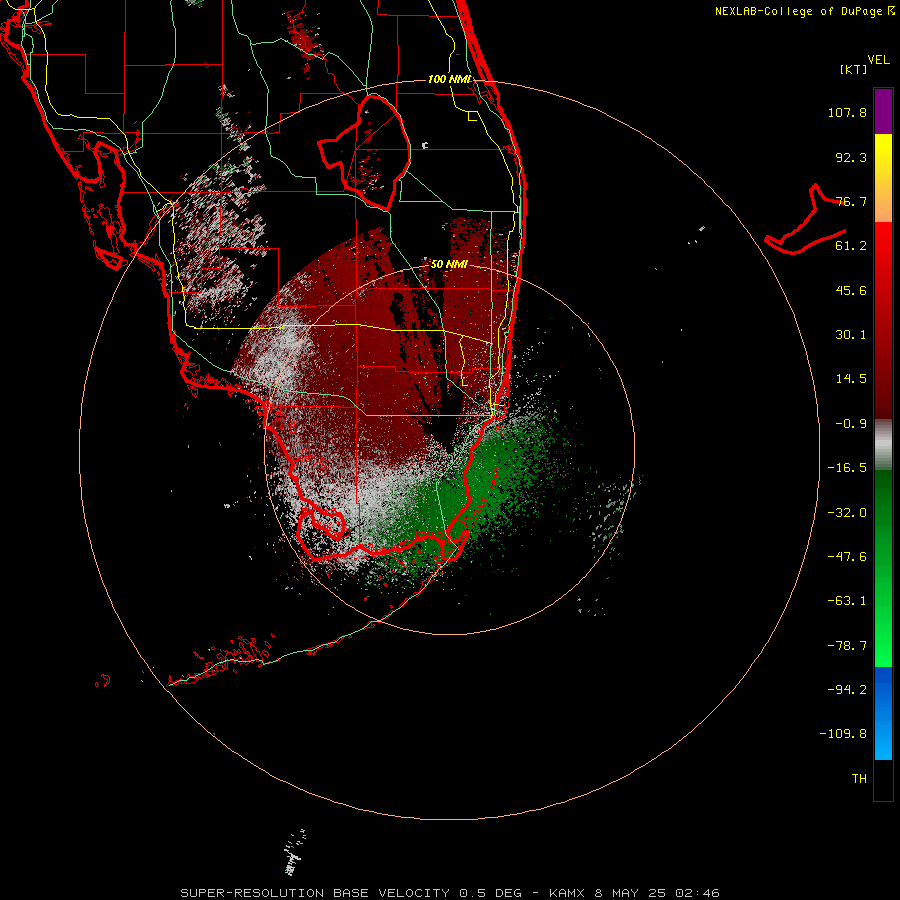Click the -16.5 velocity scale value
900x900 pixels.
coord(847,468)
